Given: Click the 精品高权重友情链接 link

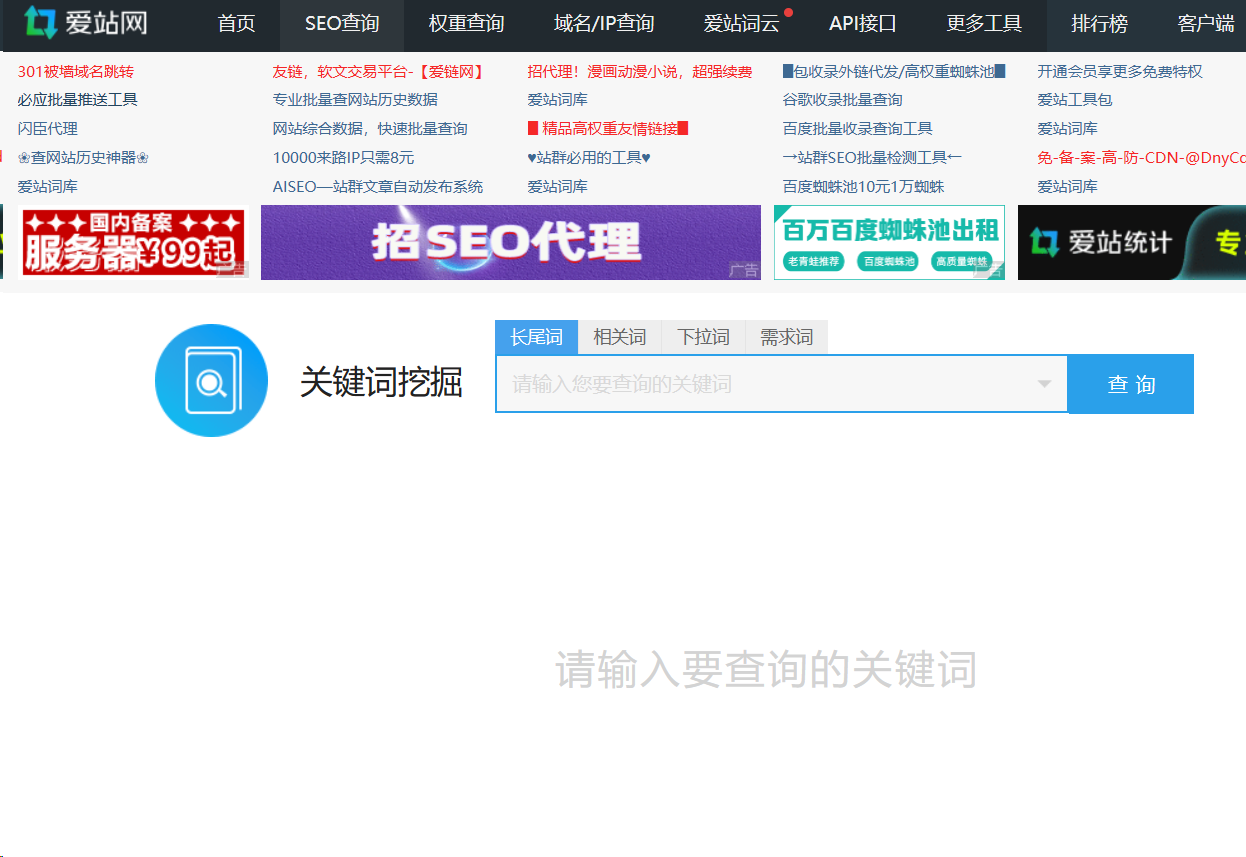Looking at the screenshot, I should [x=608, y=129].
